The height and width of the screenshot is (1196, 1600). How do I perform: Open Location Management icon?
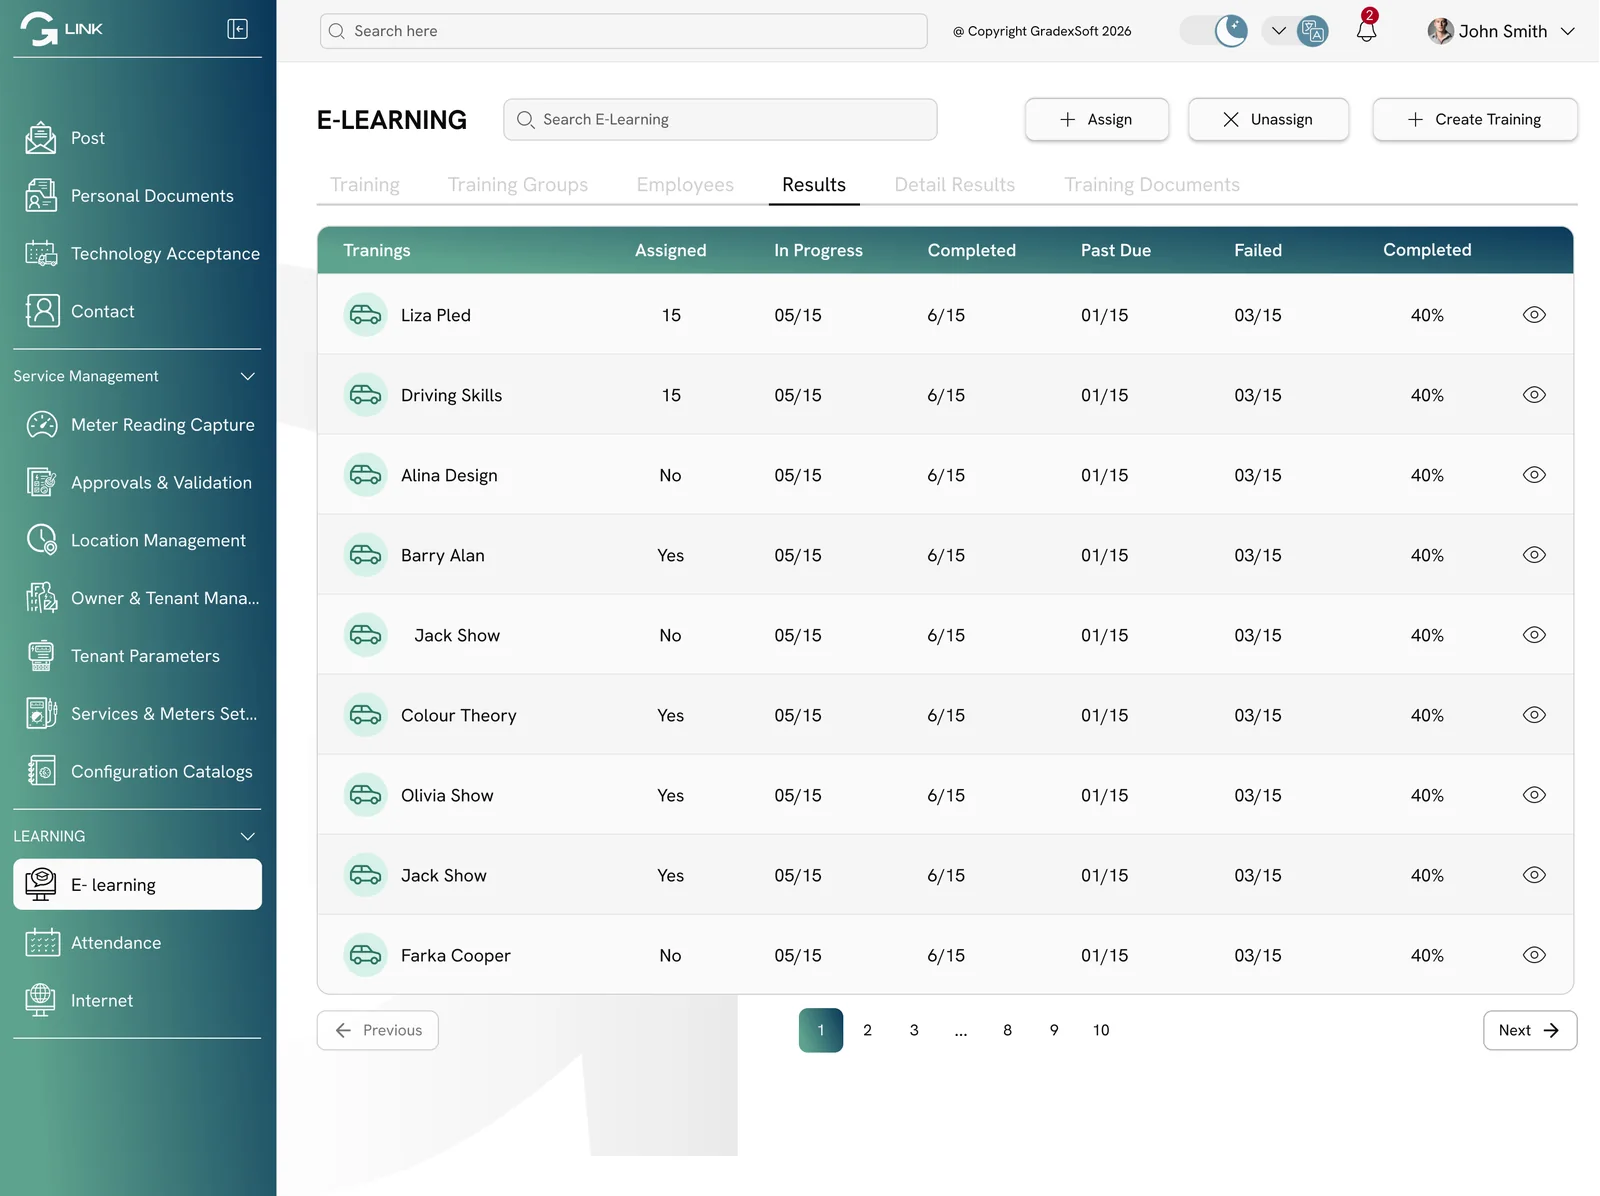(42, 540)
